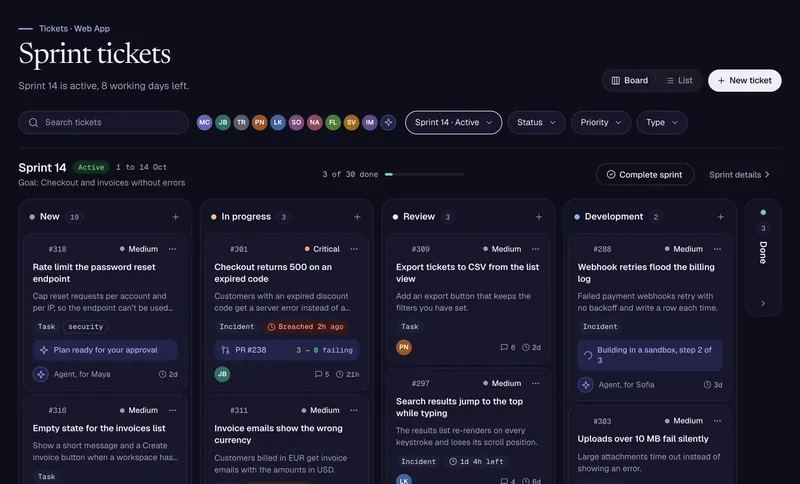Image resolution: width=800 pixels, height=484 pixels.
Task: Add ticket to Review column with plus
Action: click(539, 217)
